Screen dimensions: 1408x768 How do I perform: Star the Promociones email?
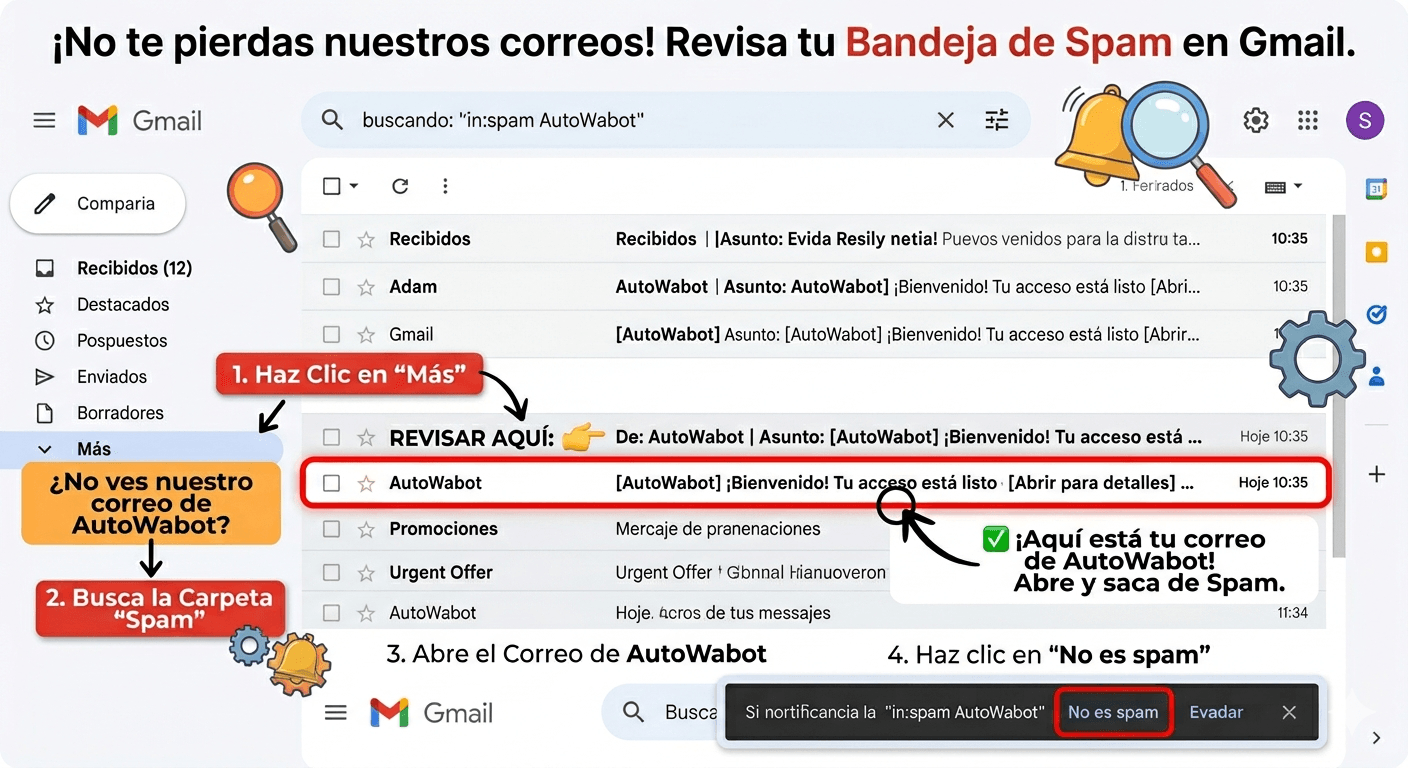click(x=366, y=529)
